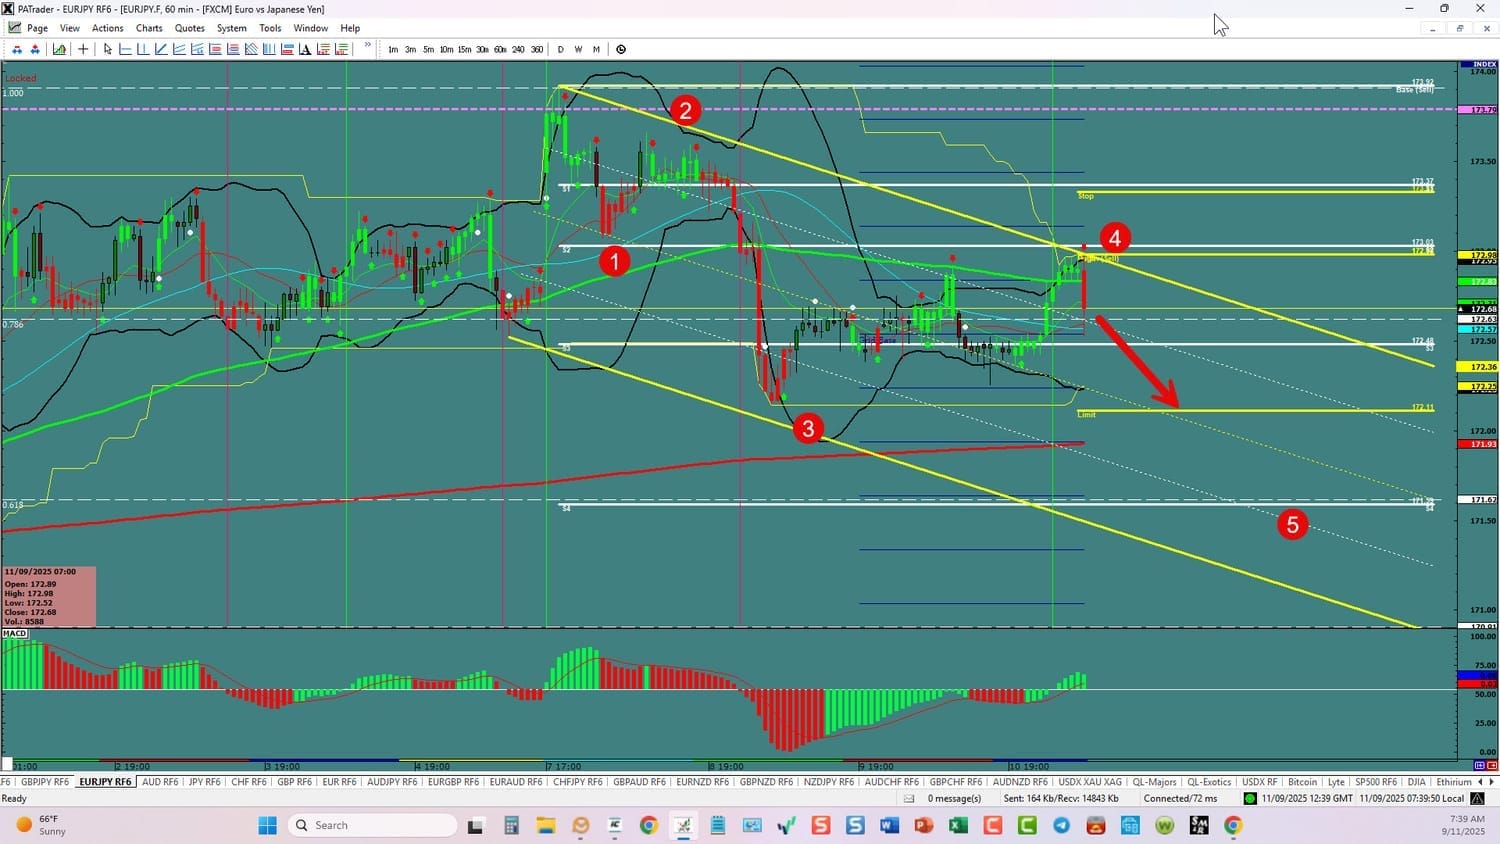Open the Windows Start menu
1500x844 pixels.
coord(267,825)
